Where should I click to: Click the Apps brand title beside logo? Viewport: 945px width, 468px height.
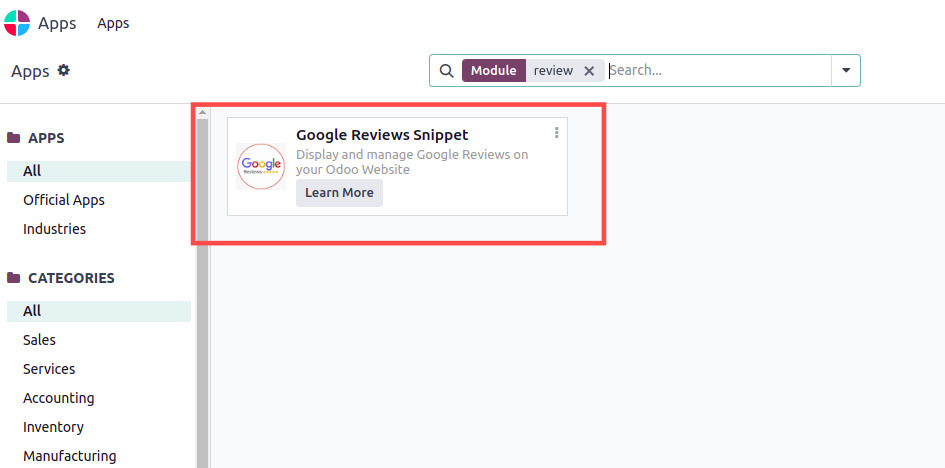pyautogui.click(x=57, y=23)
